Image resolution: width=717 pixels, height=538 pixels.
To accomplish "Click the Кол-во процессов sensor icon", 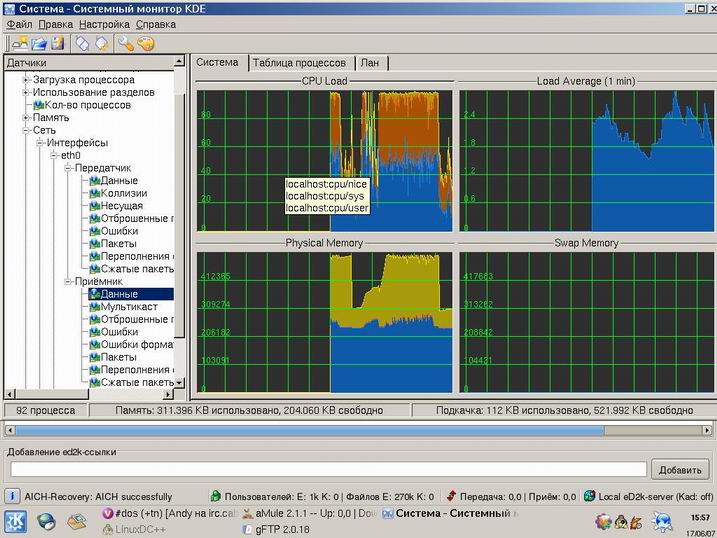I will click(39, 104).
